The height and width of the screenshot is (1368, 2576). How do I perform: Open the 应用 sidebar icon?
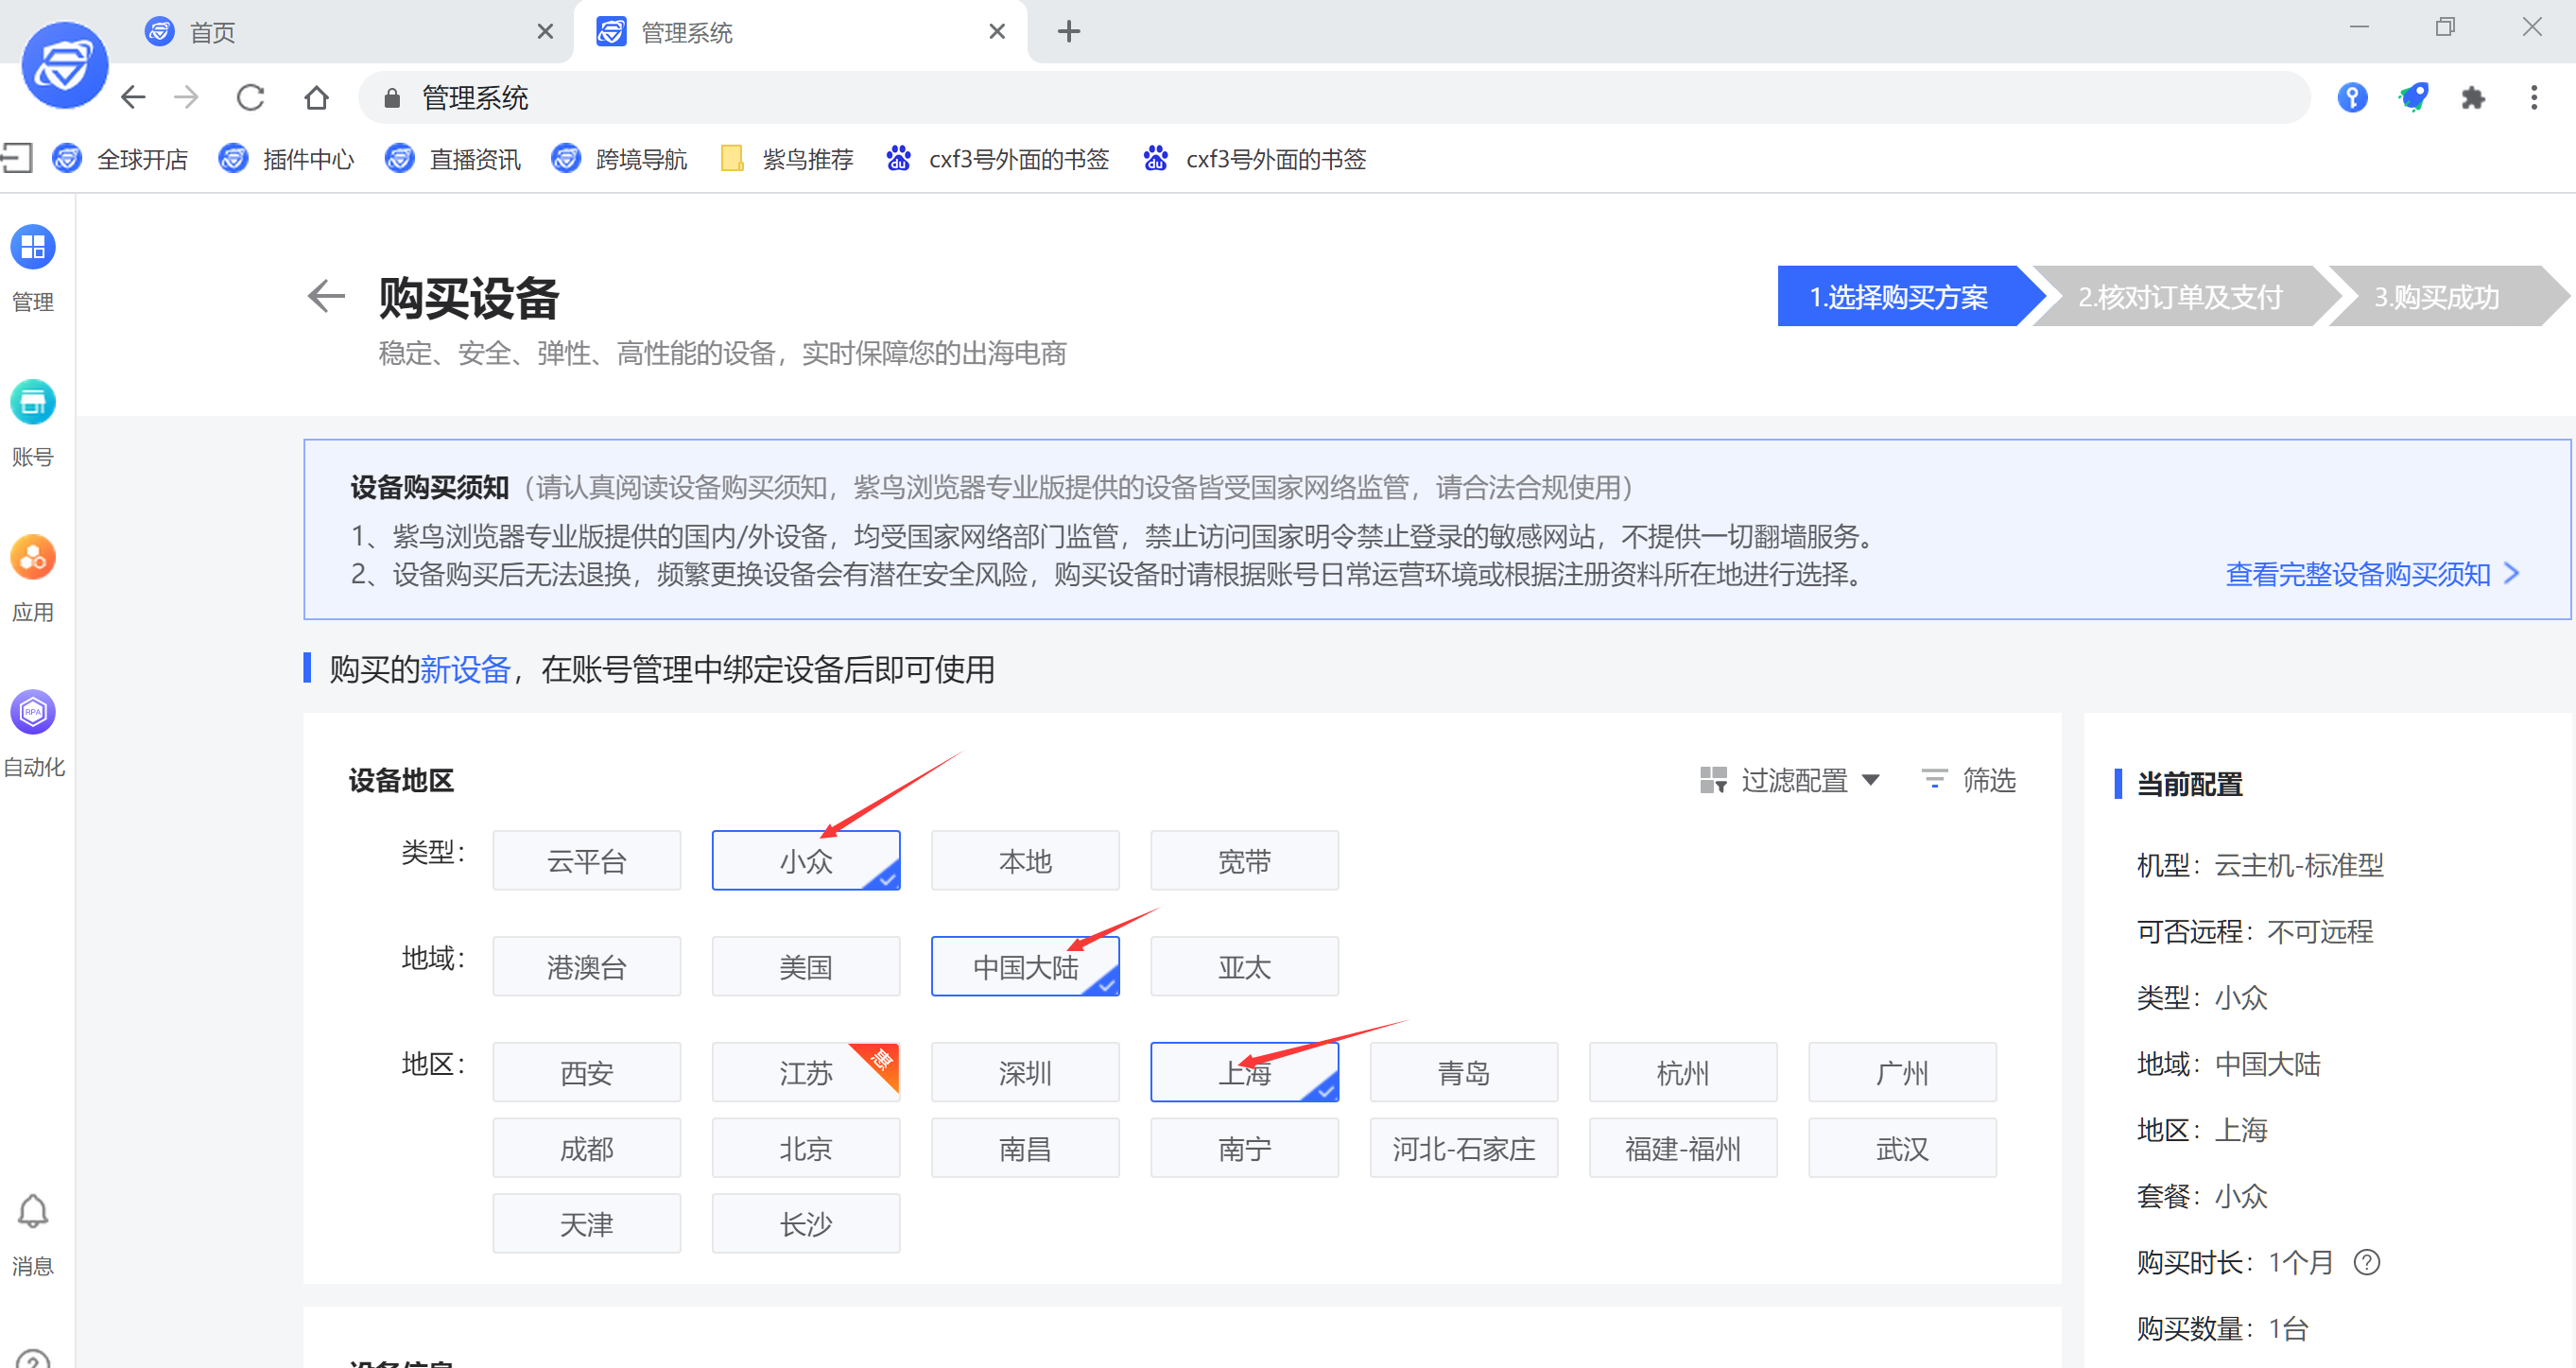[x=32, y=558]
